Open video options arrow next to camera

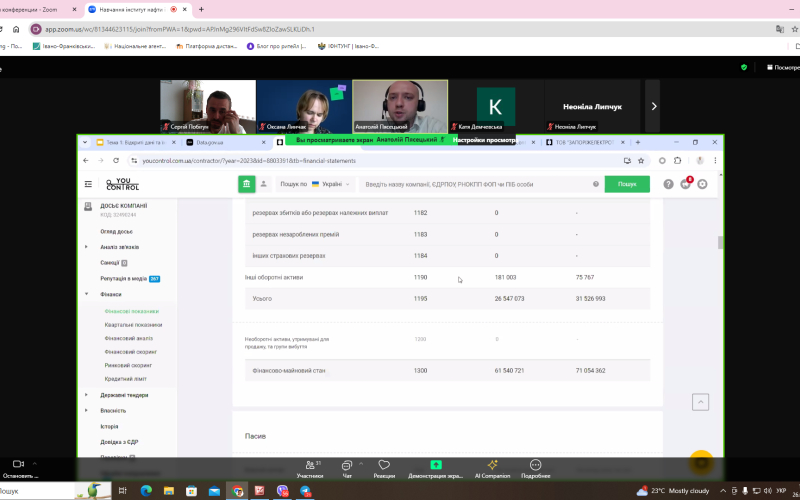pos(35,464)
